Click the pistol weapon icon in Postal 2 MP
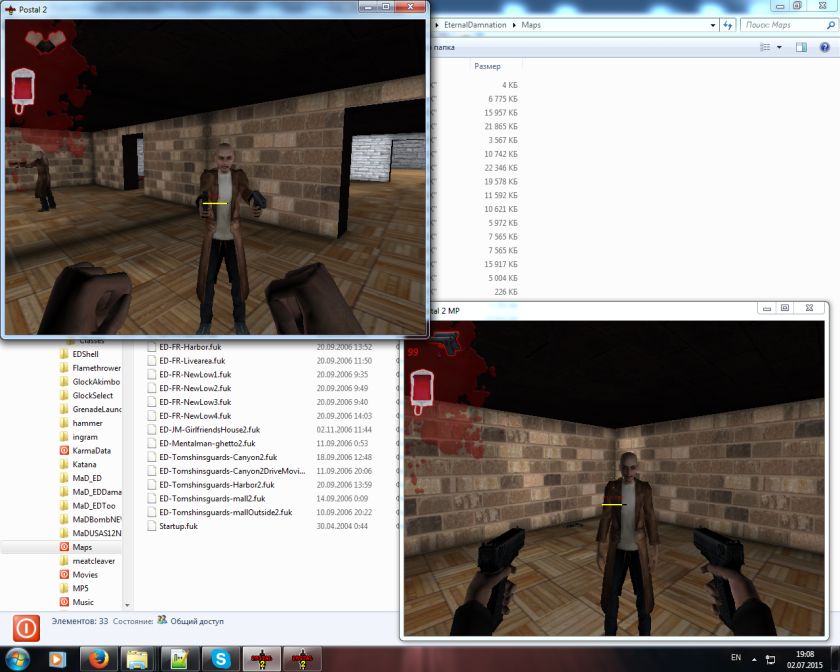The height and width of the screenshot is (672, 840). (446, 341)
